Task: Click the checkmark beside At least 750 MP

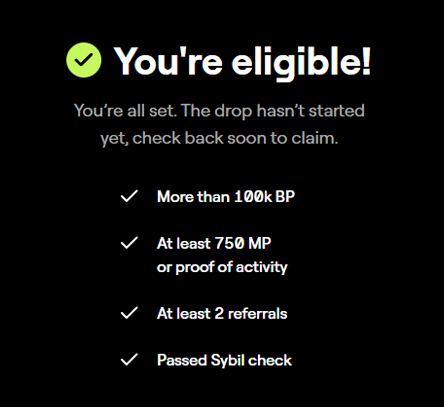Action: click(x=129, y=243)
